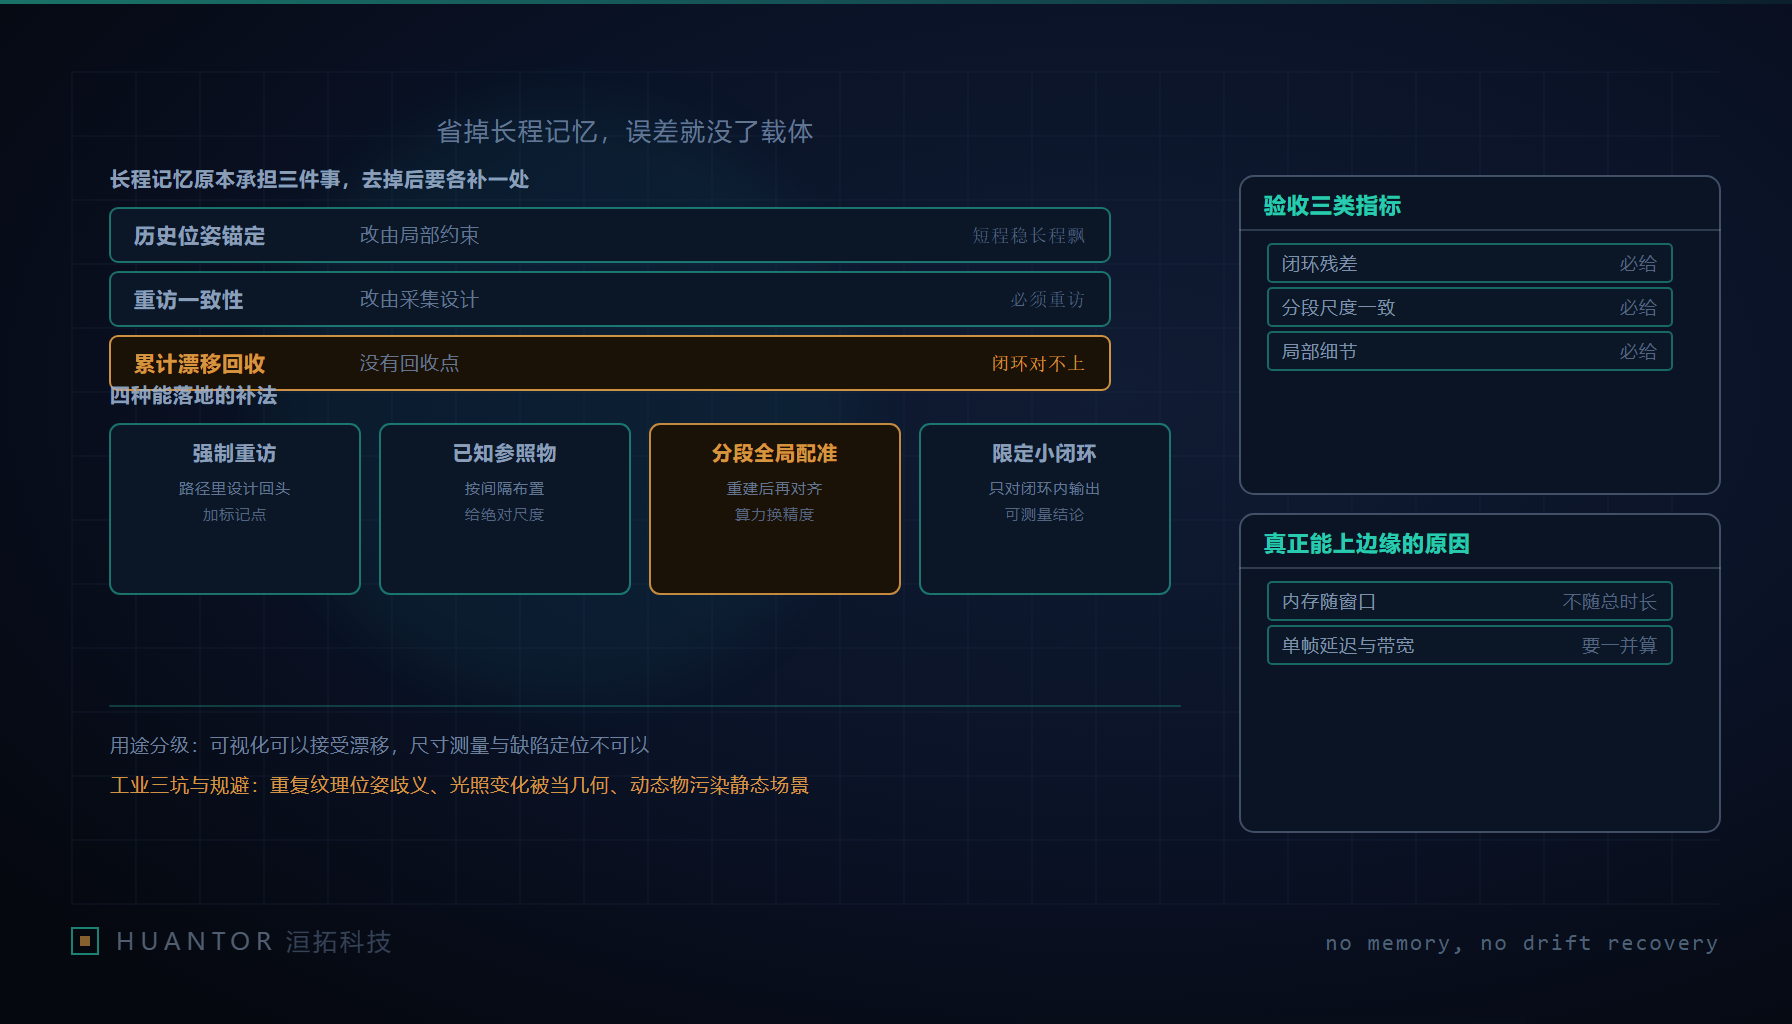Click the HUANTOR 洹拓科技 brand text
The width and height of the screenshot is (1792, 1024).
[253, 941]
